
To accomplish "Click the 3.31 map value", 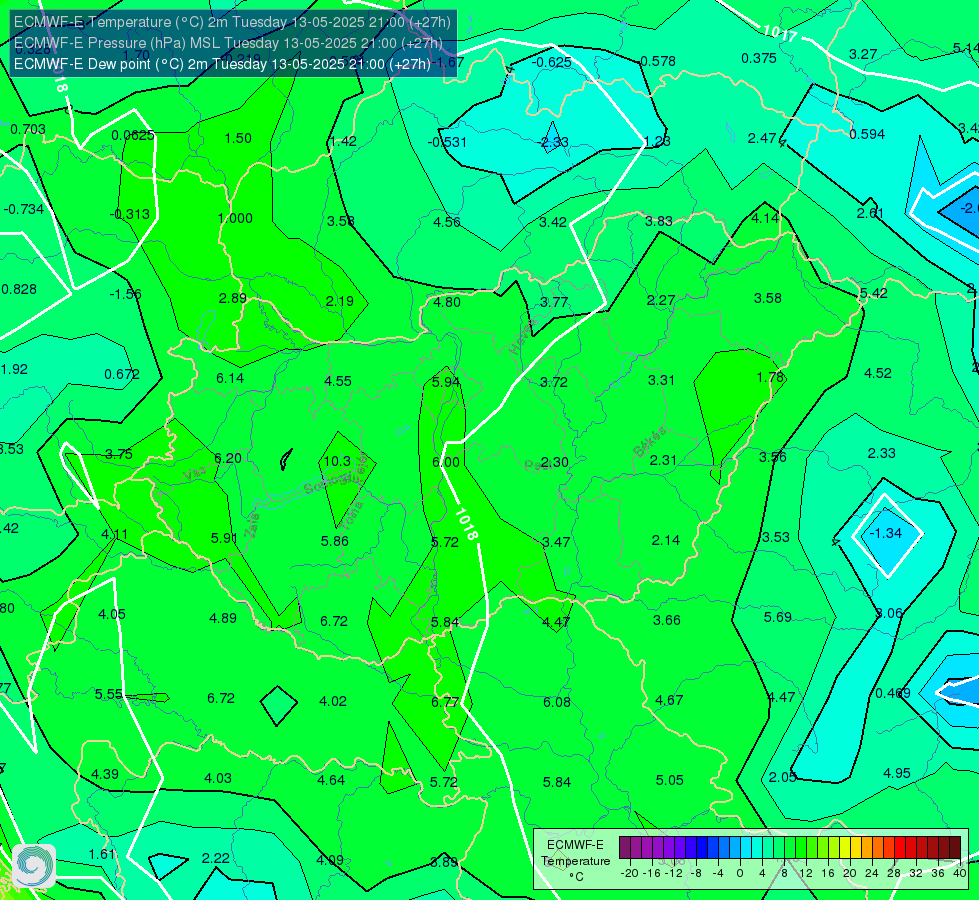I will pos(661,380).
